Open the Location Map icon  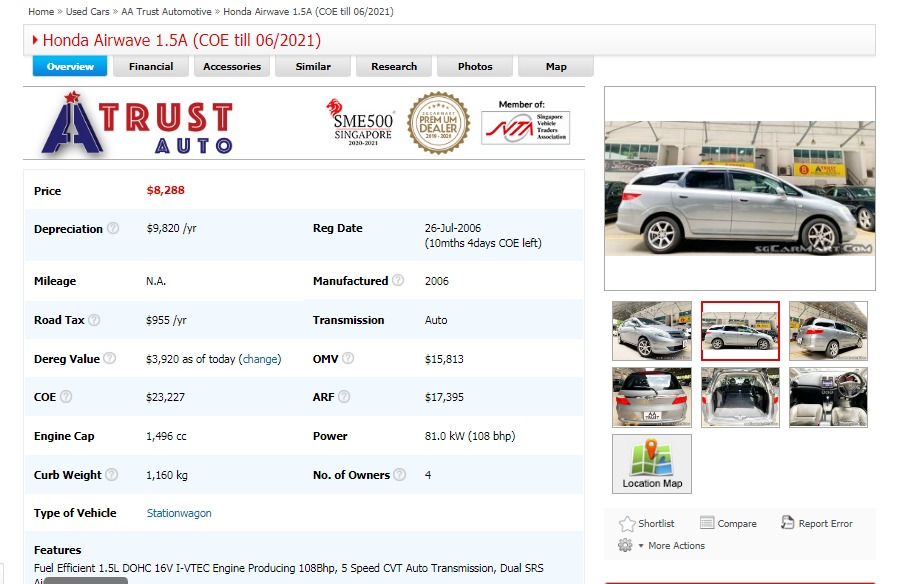click(x=652, y=464)
